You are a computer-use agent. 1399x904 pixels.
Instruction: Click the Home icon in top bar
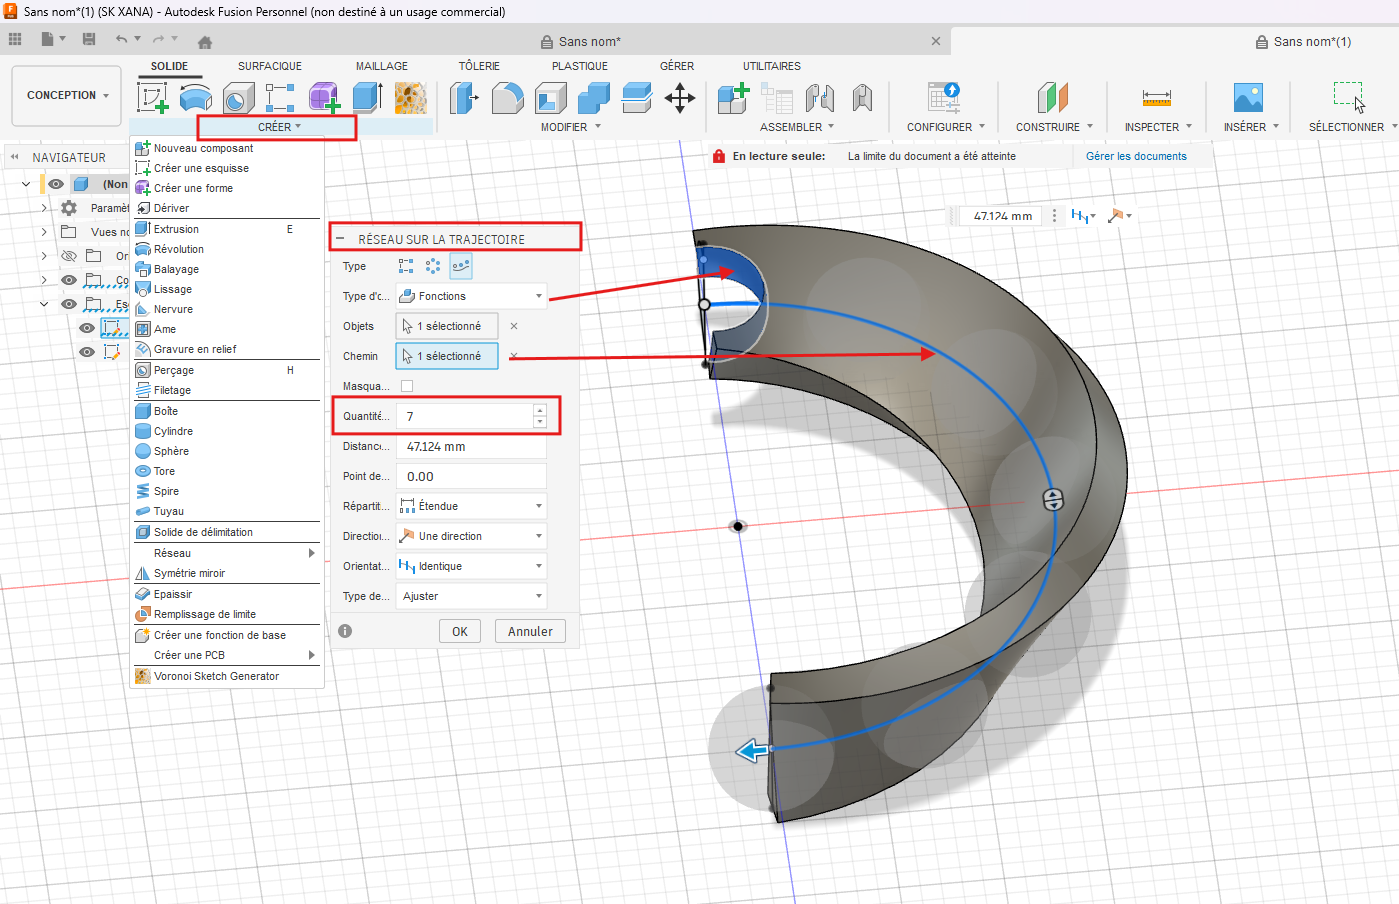click(205, 42)
